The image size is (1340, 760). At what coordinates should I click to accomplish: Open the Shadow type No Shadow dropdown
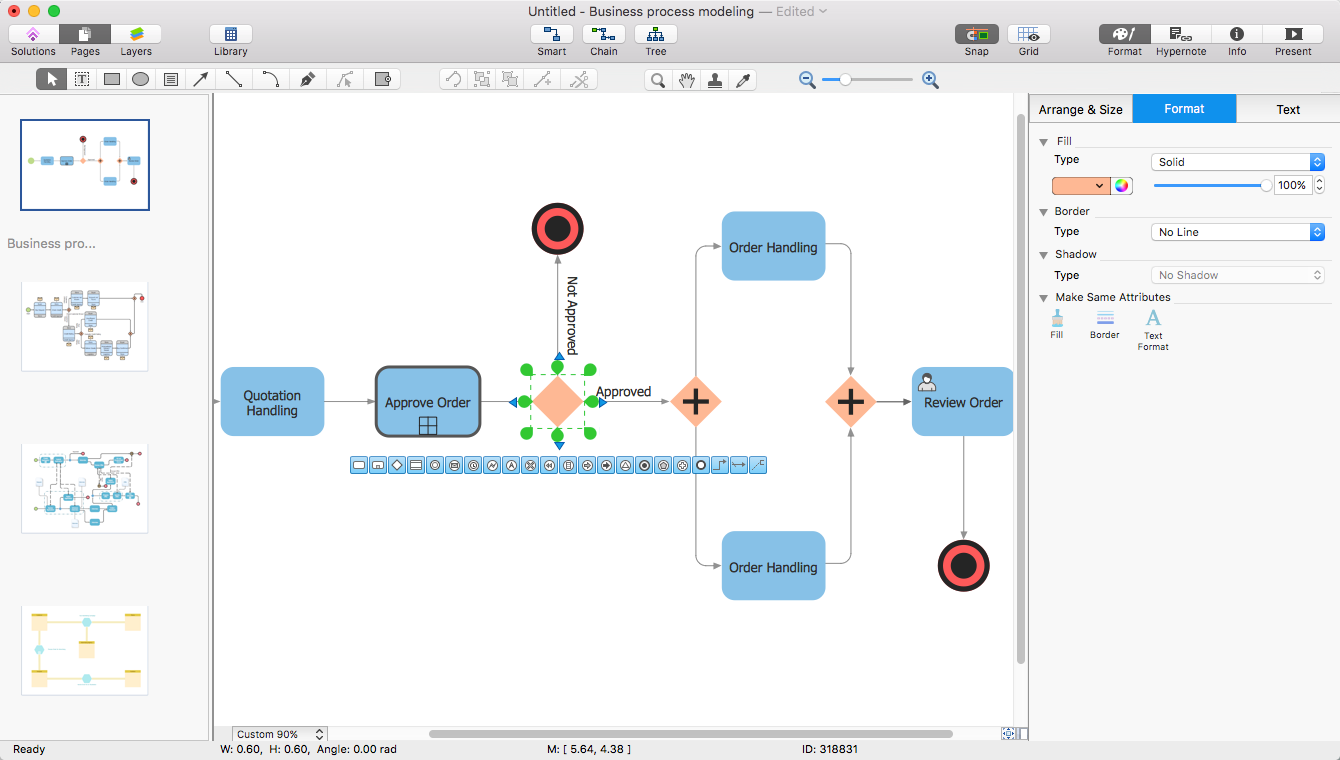point(1238,275)
